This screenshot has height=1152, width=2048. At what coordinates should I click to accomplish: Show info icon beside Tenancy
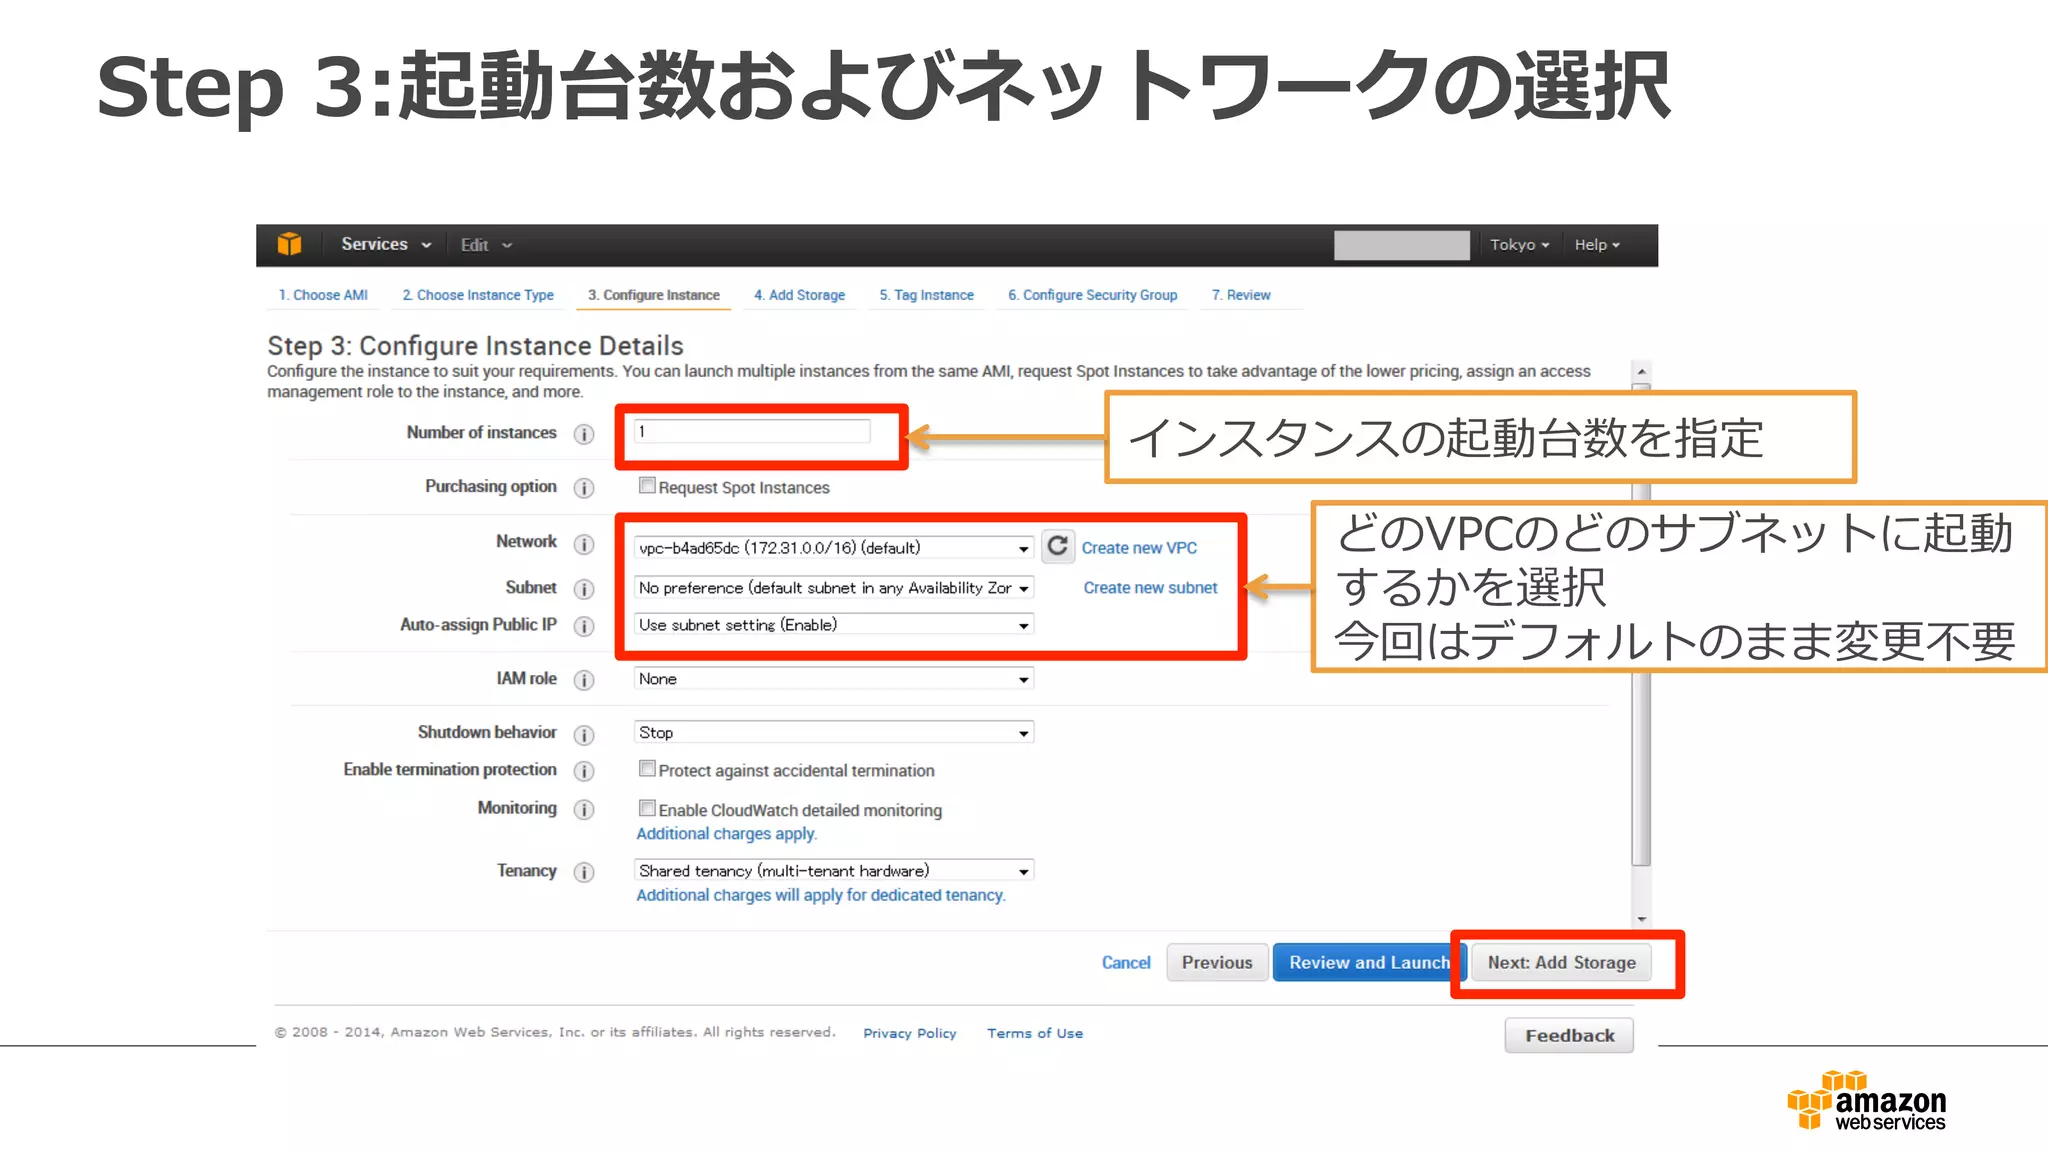584,872
